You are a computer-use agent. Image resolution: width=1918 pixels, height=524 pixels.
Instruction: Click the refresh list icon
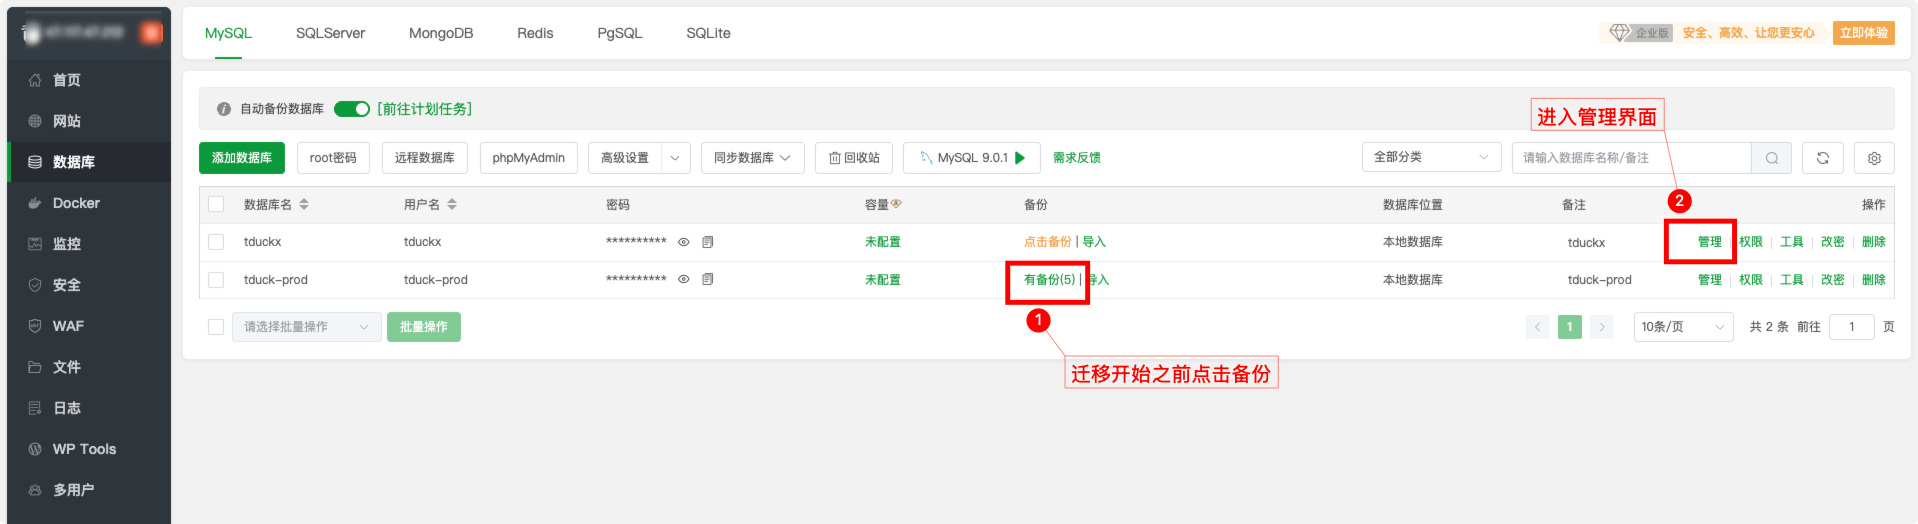click(1823, 158)
